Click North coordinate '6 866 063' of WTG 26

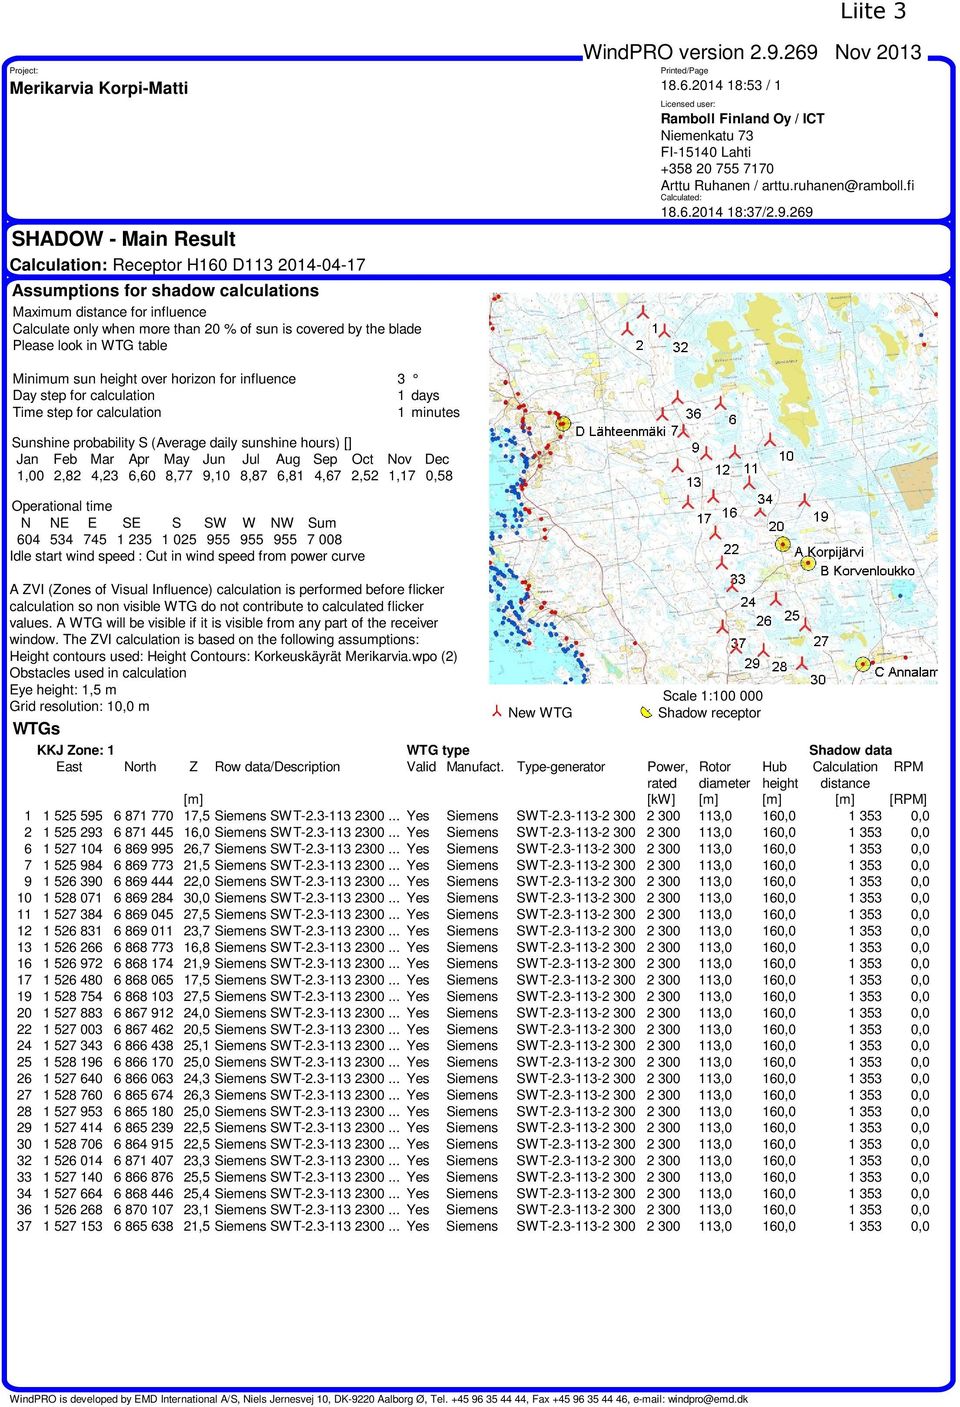click(x=143, y=1078)
